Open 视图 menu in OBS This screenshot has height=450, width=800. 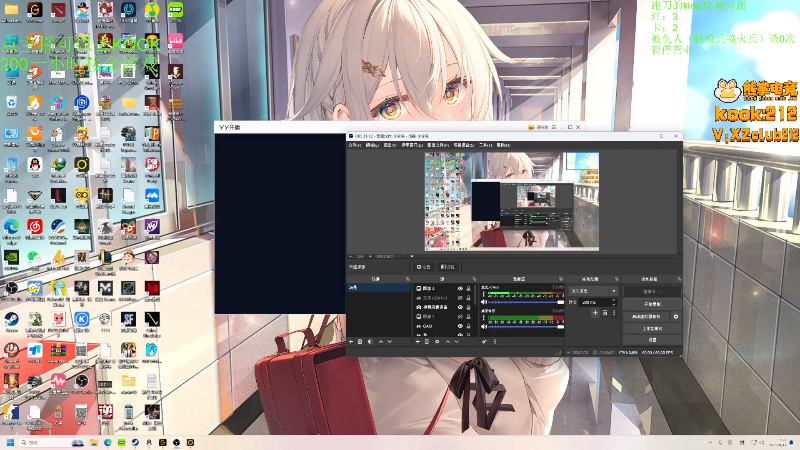390,145
